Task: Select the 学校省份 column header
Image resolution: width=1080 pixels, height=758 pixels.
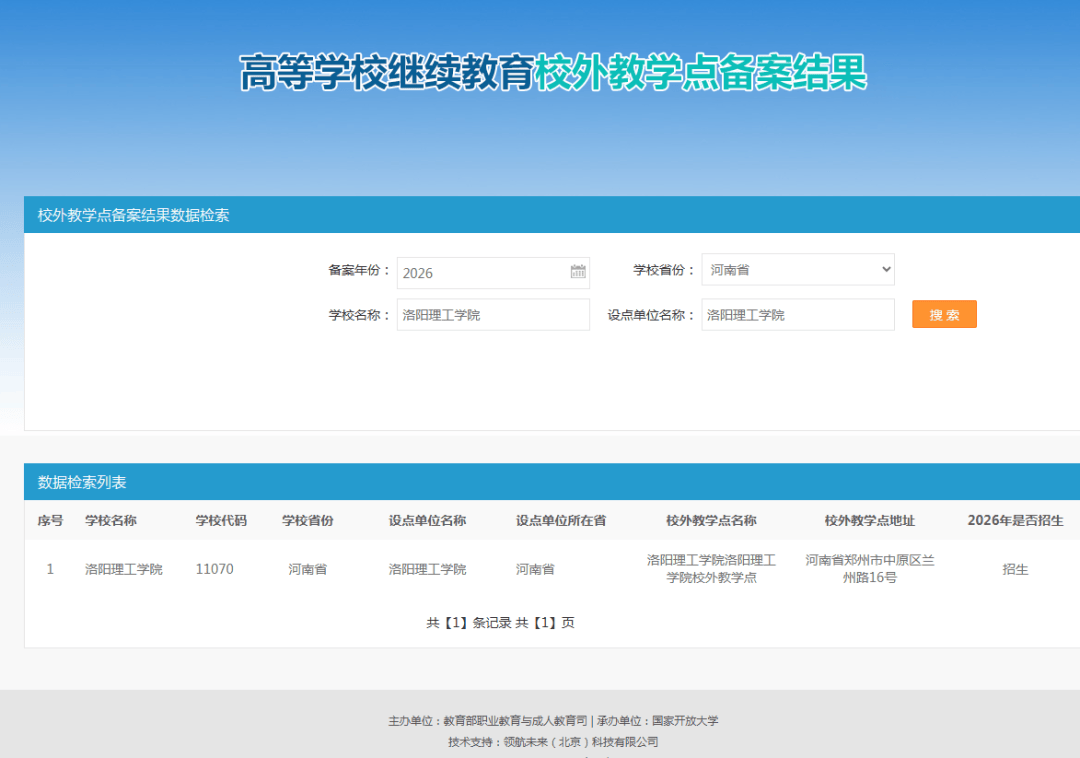Action: (x=308, y=520)
